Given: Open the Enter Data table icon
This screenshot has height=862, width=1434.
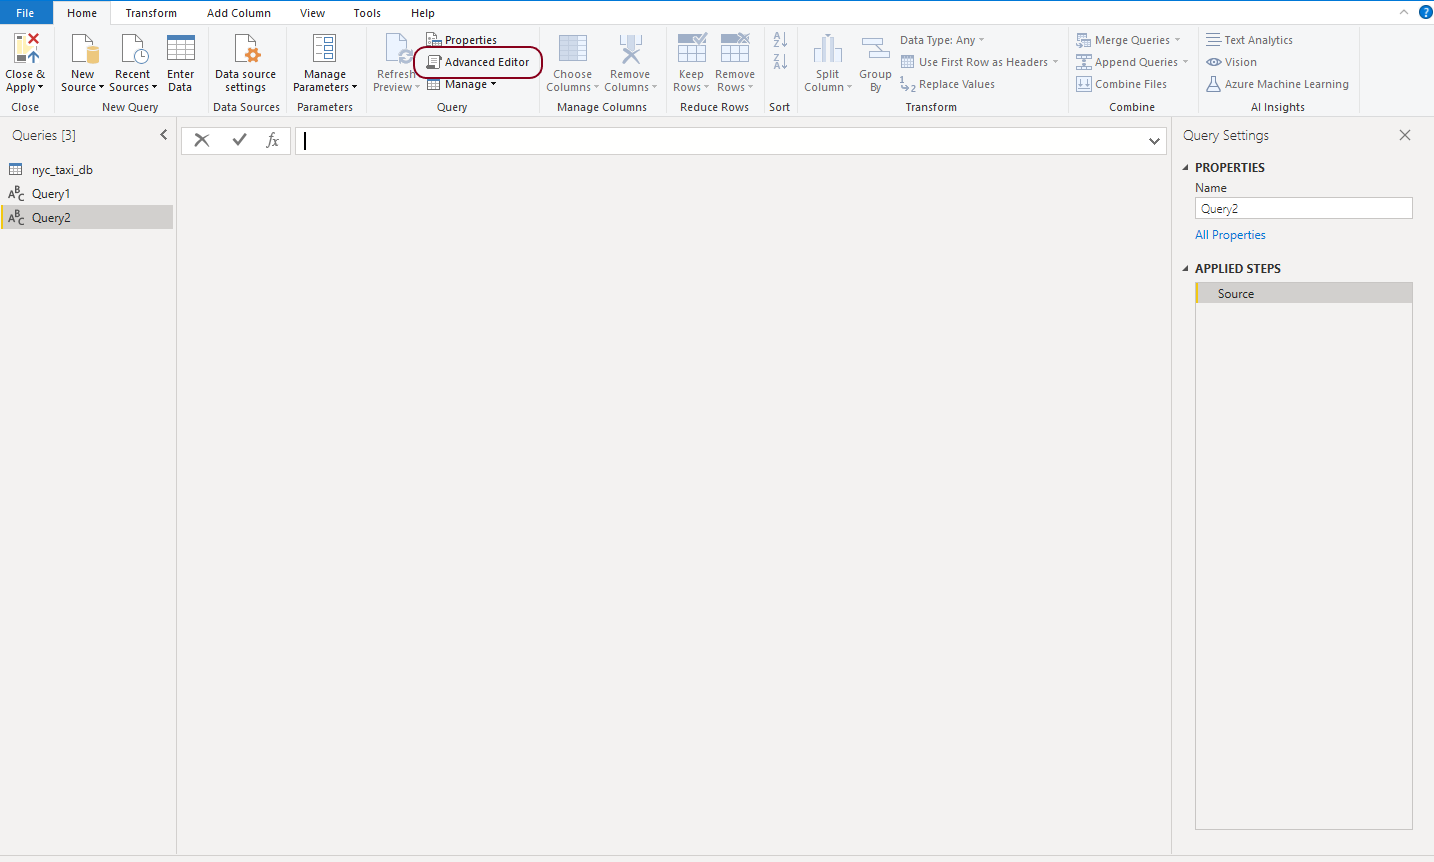Looking at the screenshot, I should tap(181, 50).
